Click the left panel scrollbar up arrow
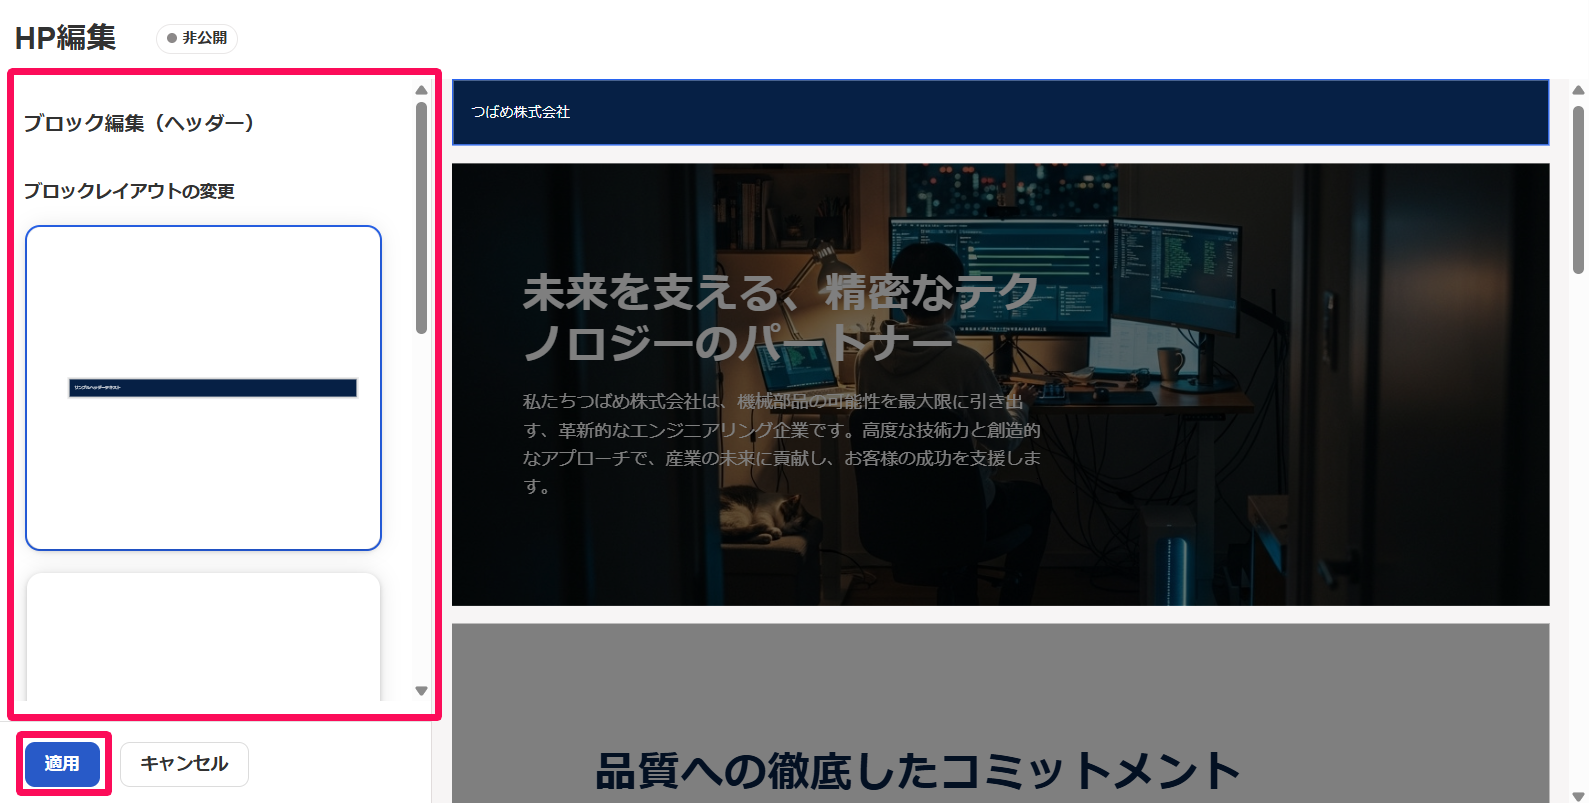The height and width of the screenshot is (803, 1589). tap(421, 90)
